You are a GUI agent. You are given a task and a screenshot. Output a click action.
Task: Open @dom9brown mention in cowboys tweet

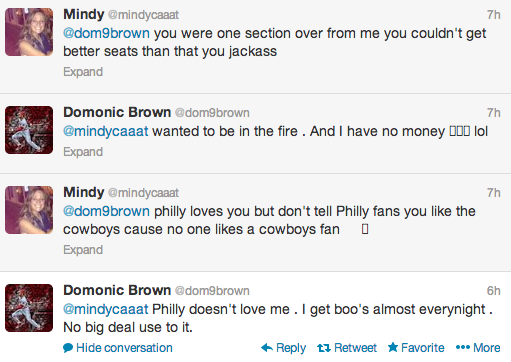click(106, 211)
